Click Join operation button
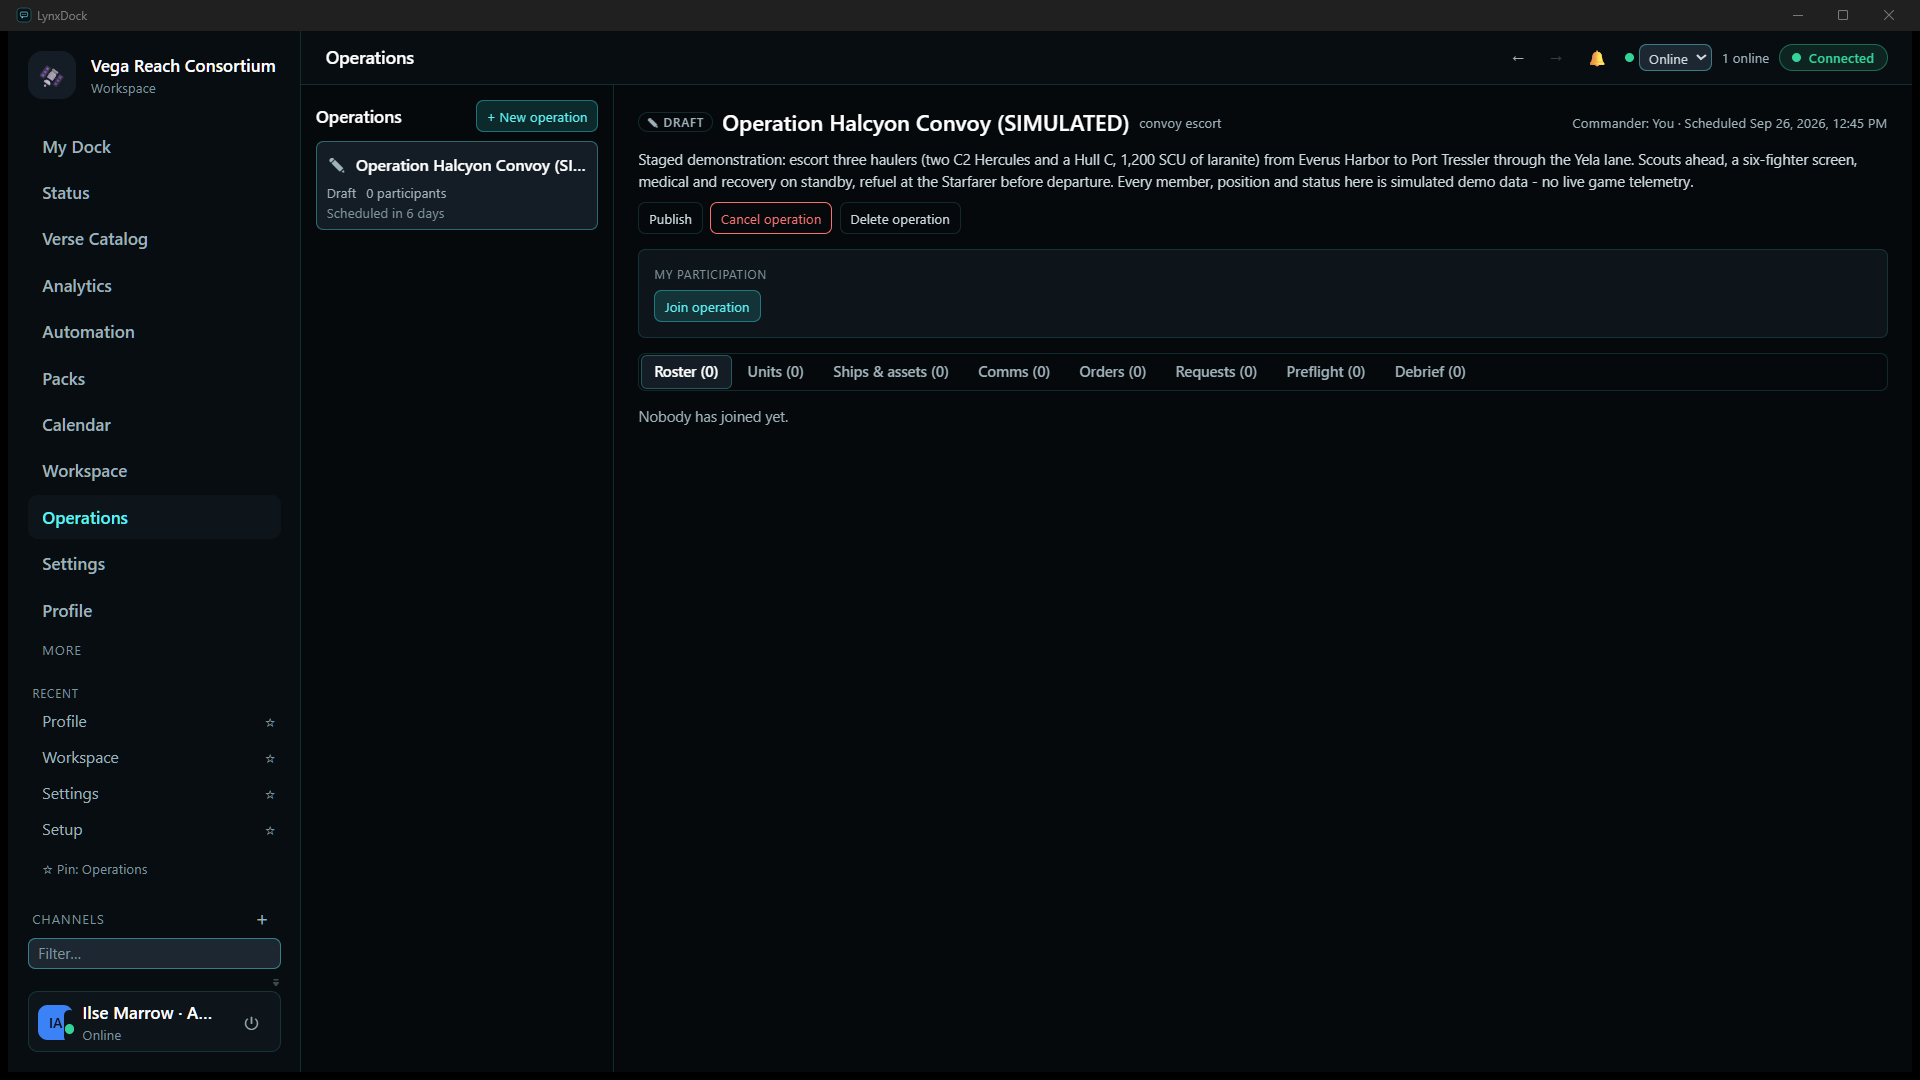Screen dimensions: 1920x1080 point(707,307)
